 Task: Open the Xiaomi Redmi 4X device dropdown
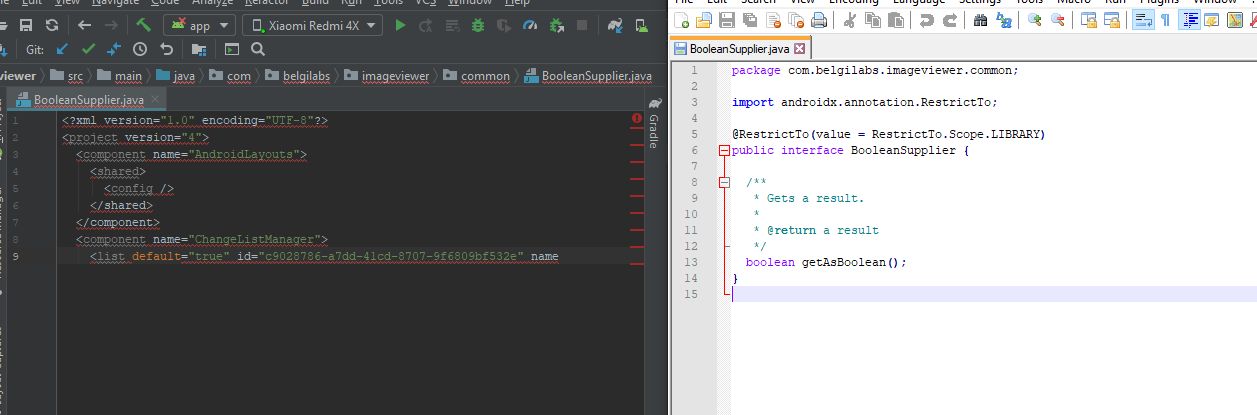(312, 25)
